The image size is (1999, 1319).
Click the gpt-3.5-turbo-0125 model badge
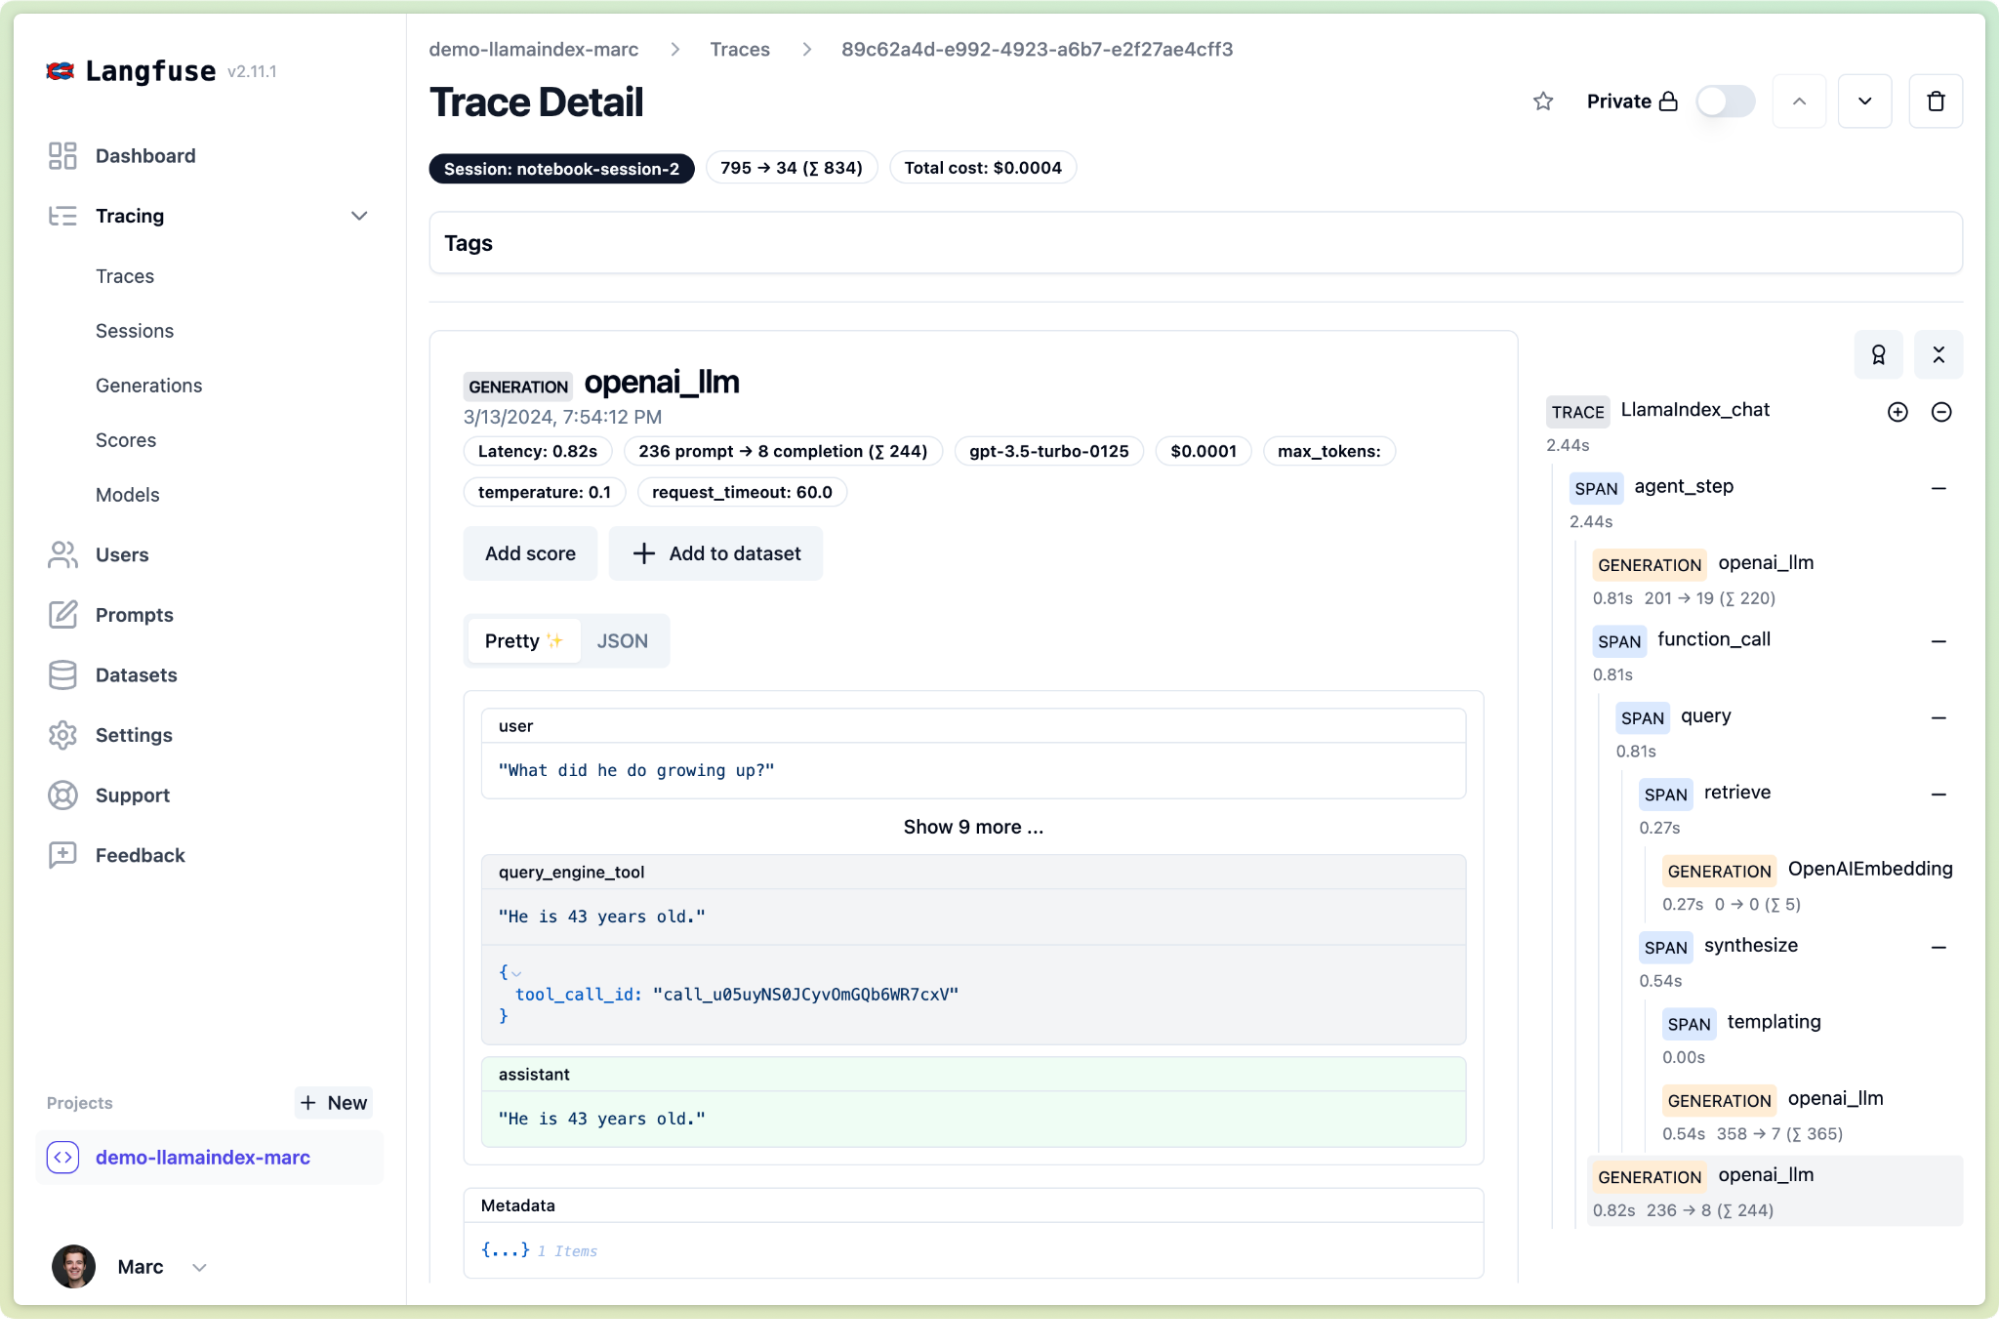click(1049, 451)
